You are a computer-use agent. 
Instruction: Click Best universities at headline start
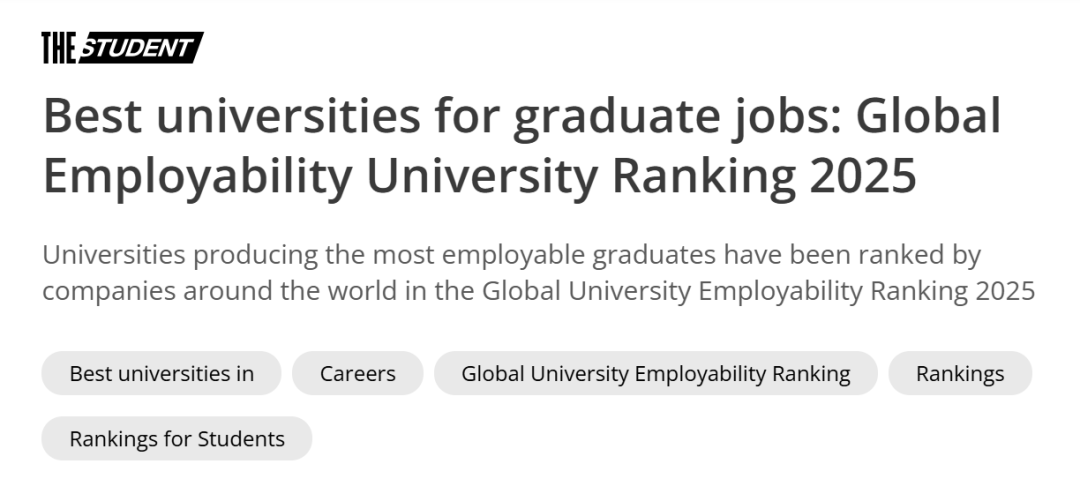tap(231, 116)
